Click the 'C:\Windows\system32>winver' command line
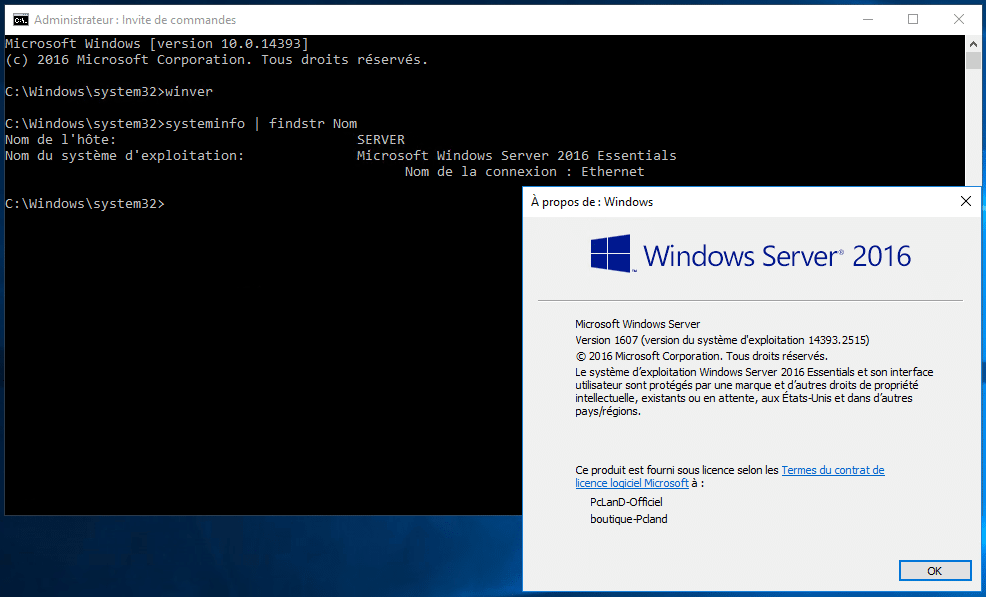This screenshot has width=986, height=597. click(109, 91)
